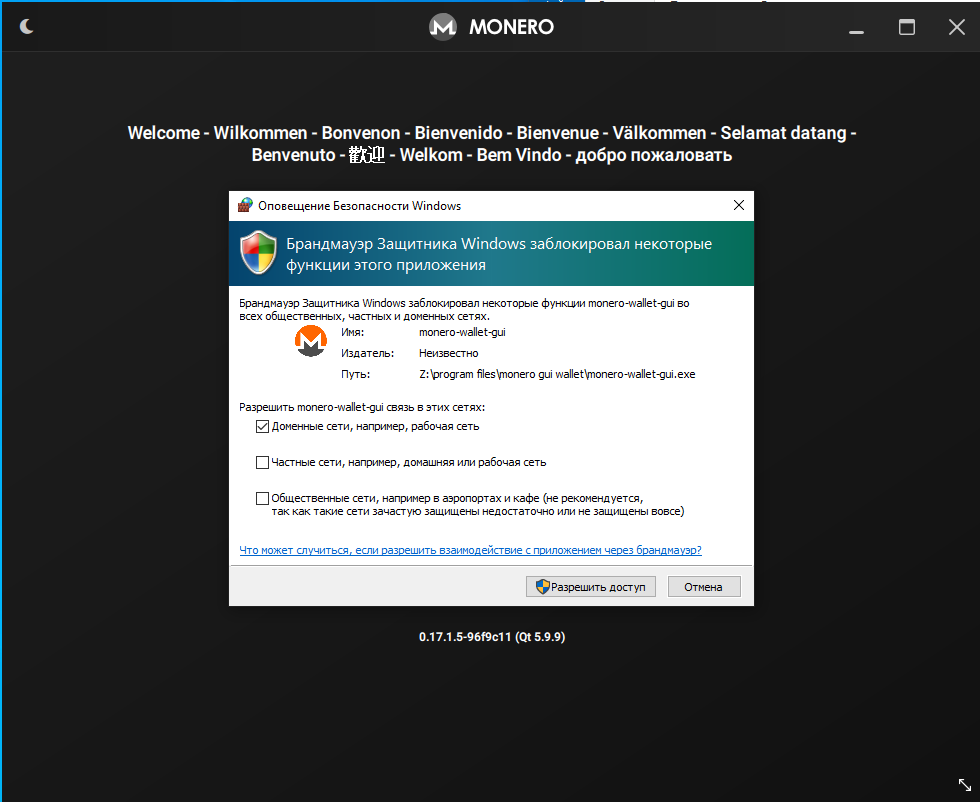Close the Windows Security Alert dialog
This screenshot has width=980, height=802.
[739, 205]
